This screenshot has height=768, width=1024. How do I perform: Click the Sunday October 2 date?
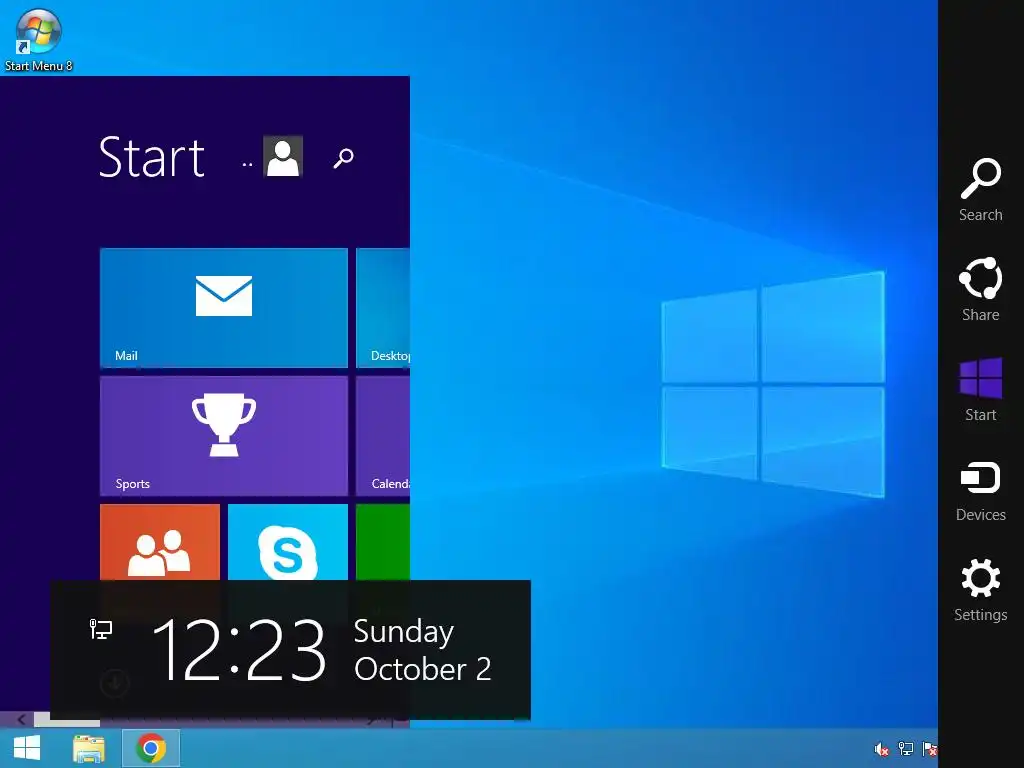422,650
